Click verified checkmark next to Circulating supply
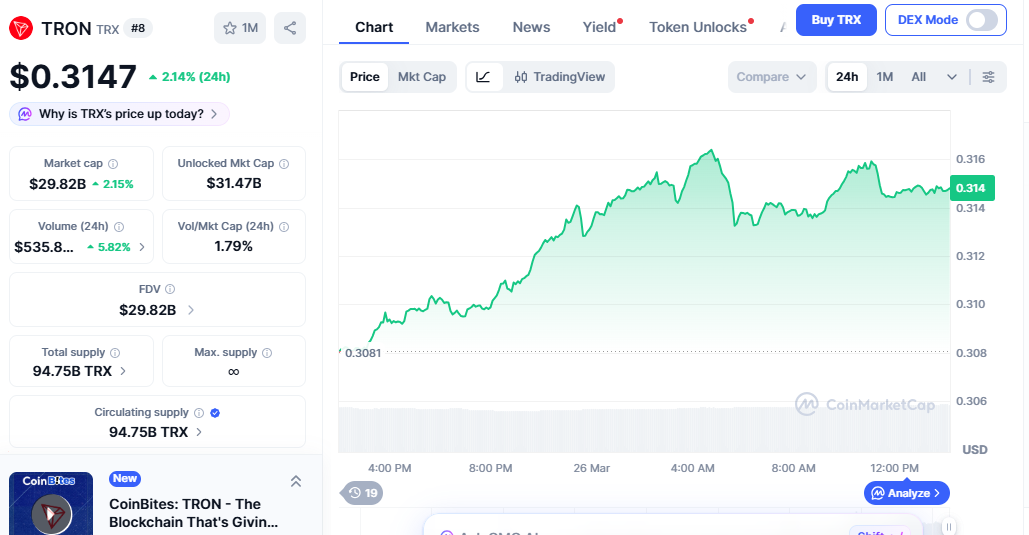 [215, 413]
